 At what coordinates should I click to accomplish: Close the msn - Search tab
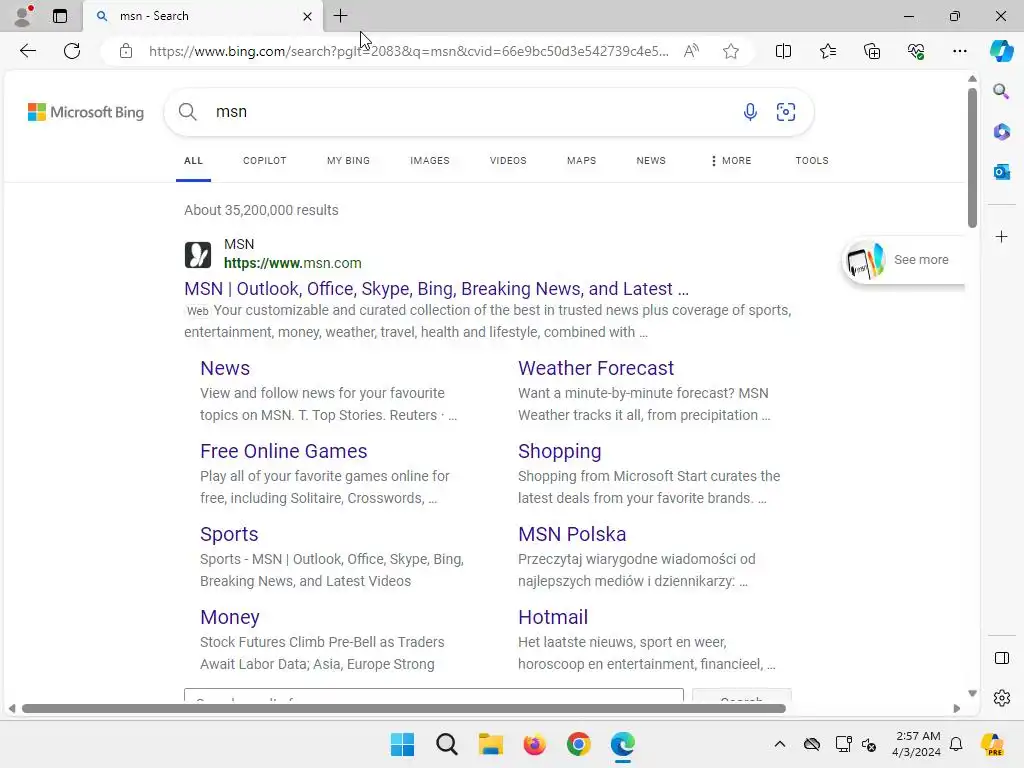point(307,16)
